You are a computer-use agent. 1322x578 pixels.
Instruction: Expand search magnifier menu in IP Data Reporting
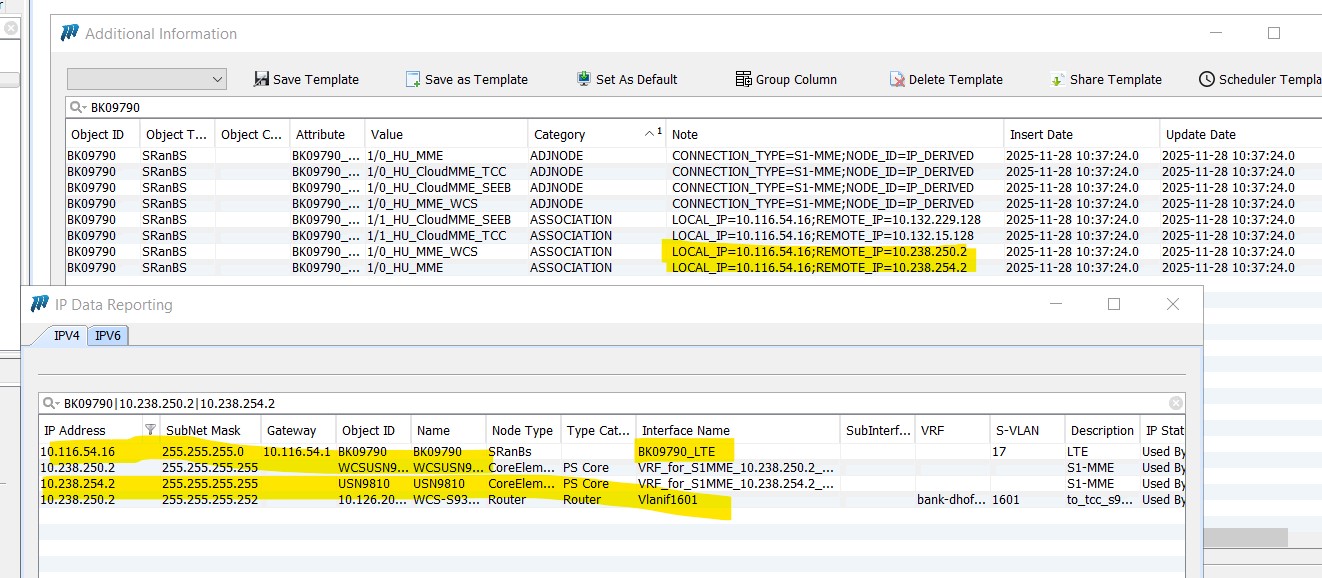[x=51, y=404]
